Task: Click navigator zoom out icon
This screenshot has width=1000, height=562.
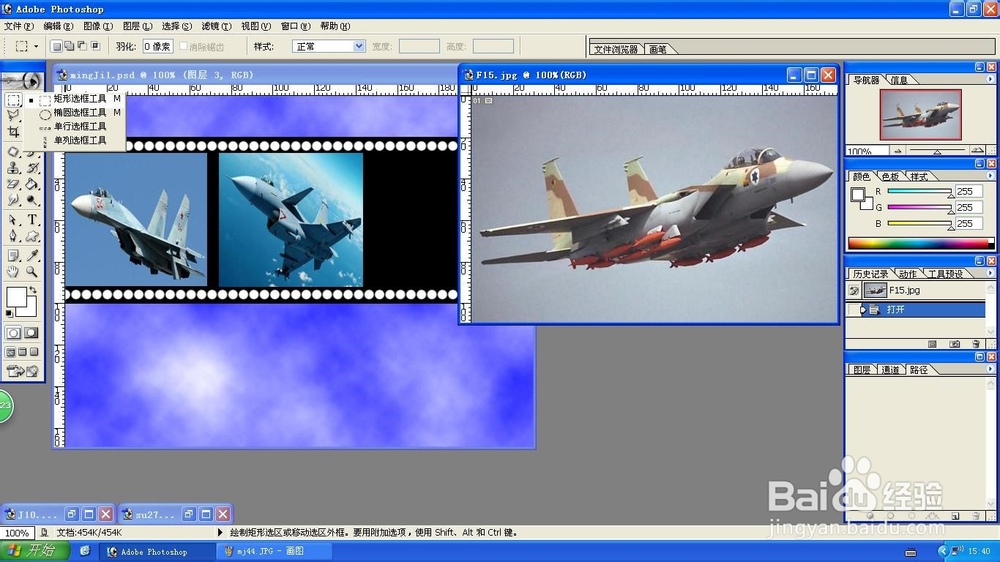Action: point(897,151)
